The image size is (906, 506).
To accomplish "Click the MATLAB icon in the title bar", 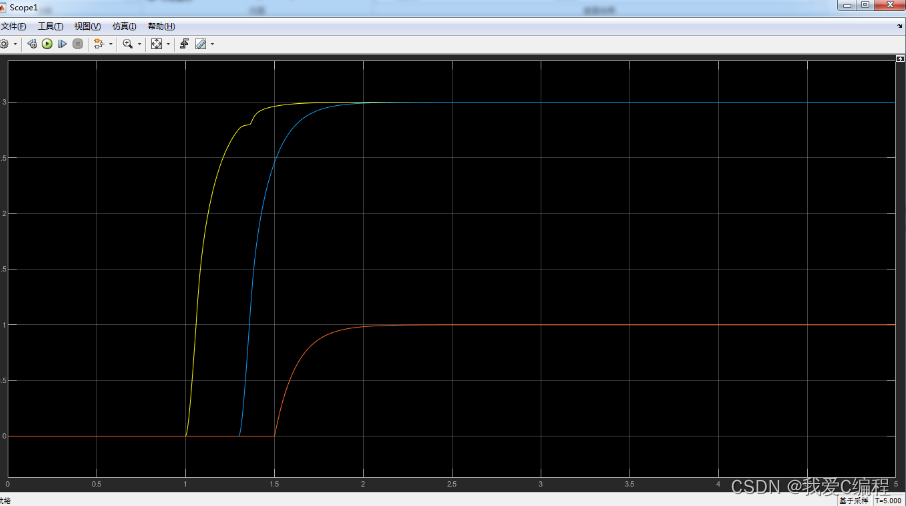I will 3,8.
